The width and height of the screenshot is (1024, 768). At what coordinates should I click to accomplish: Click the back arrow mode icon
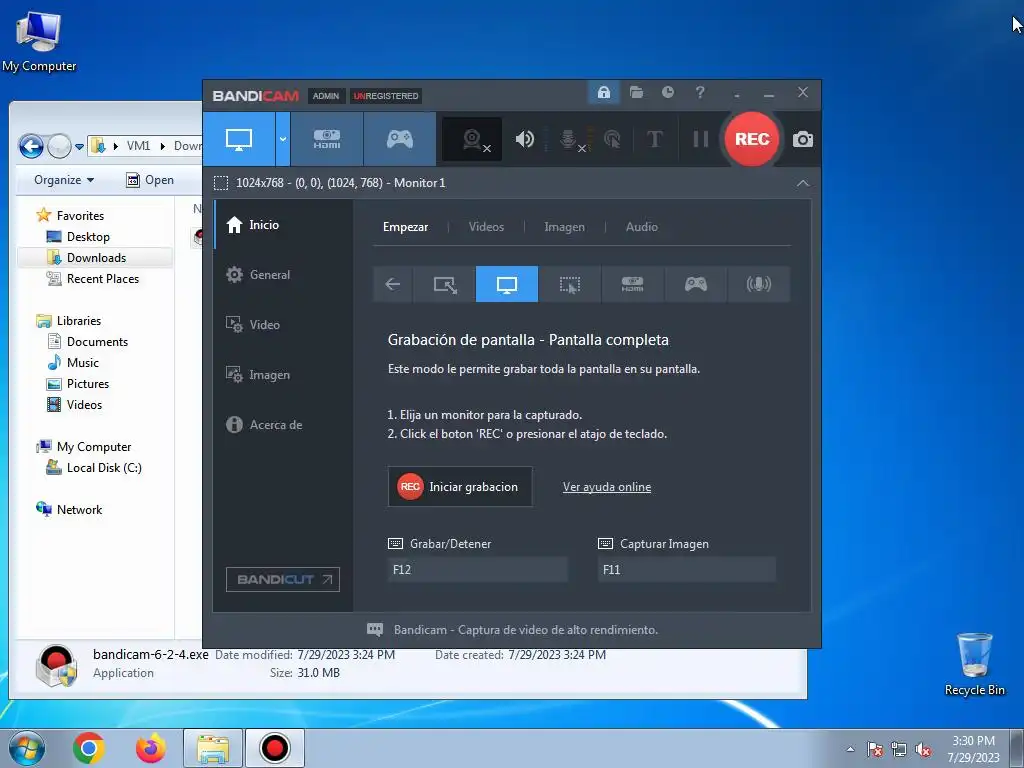(x=392, y=284)
